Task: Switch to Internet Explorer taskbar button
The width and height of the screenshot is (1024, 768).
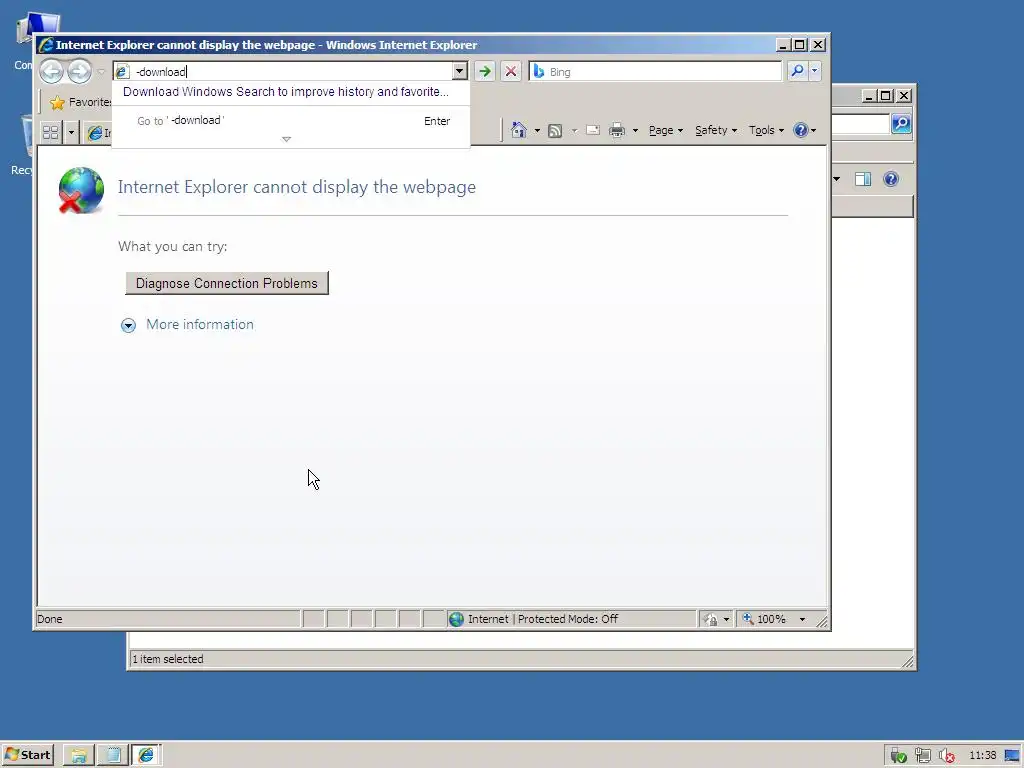Action: (x=146, y=756)
